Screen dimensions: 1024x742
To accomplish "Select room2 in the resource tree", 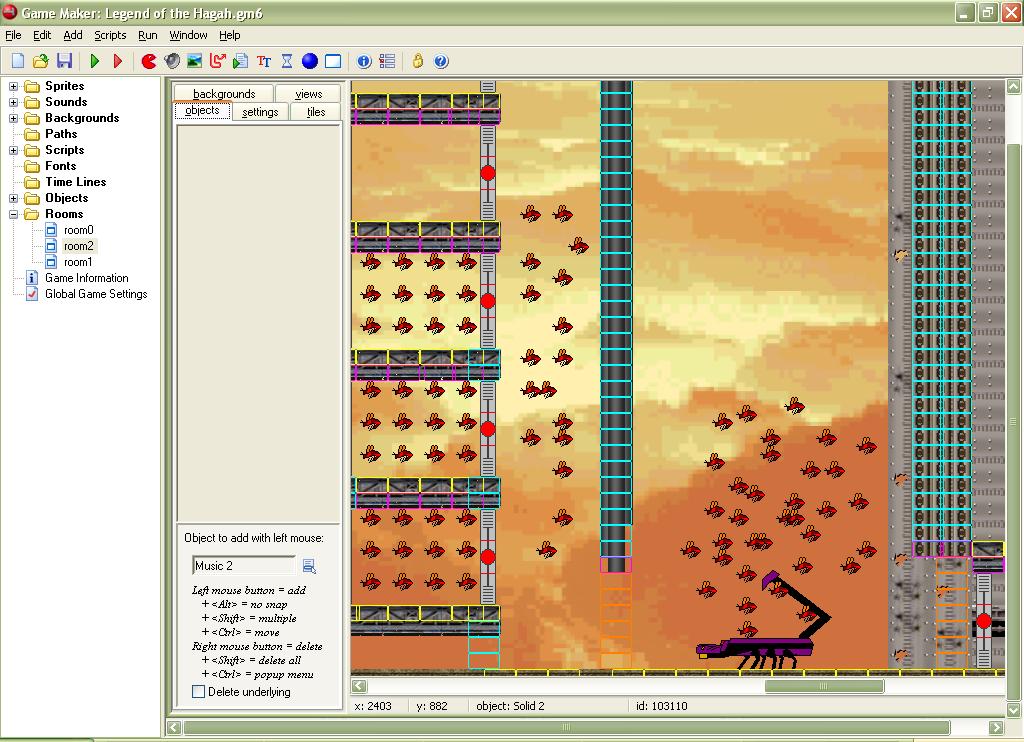I will tap(78, 246).
